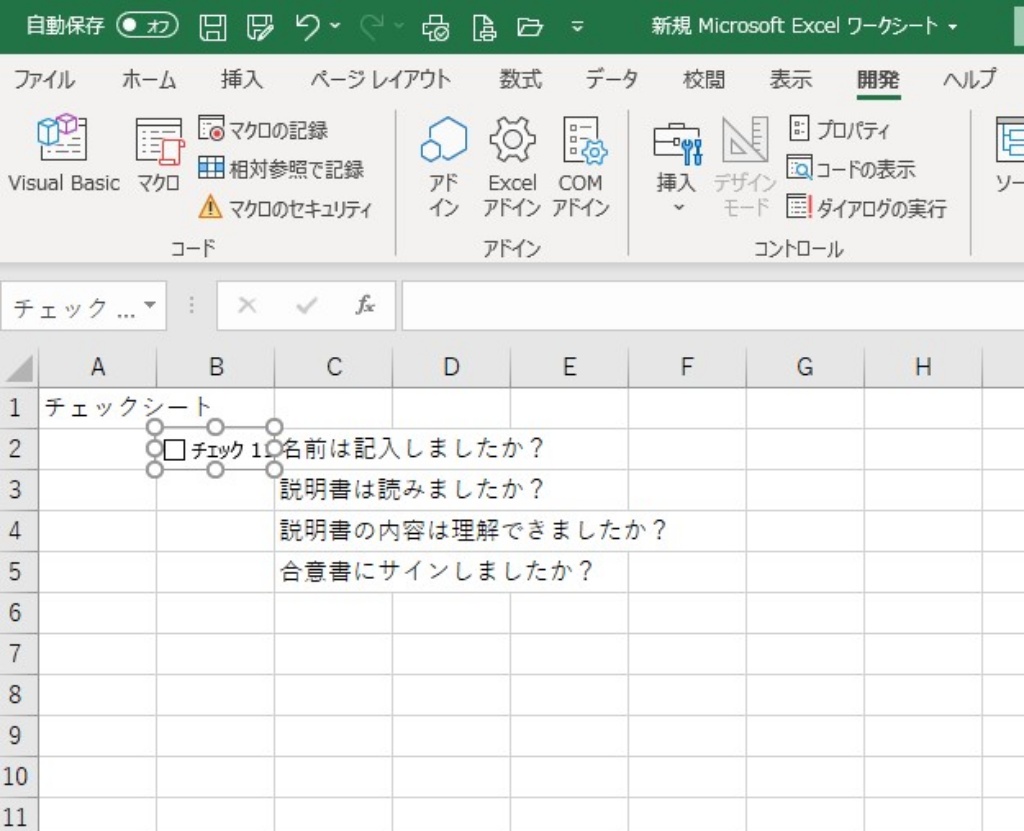Switch to the ホーム tab
The height and width of the screenshot is (831, 1024).
(x=149, y=80)
